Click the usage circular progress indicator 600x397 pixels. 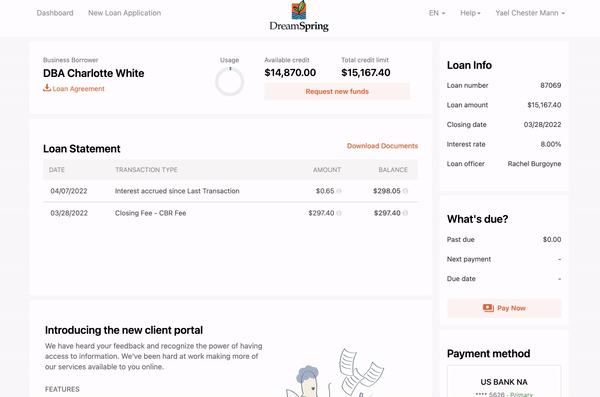(x=230, y=82)
